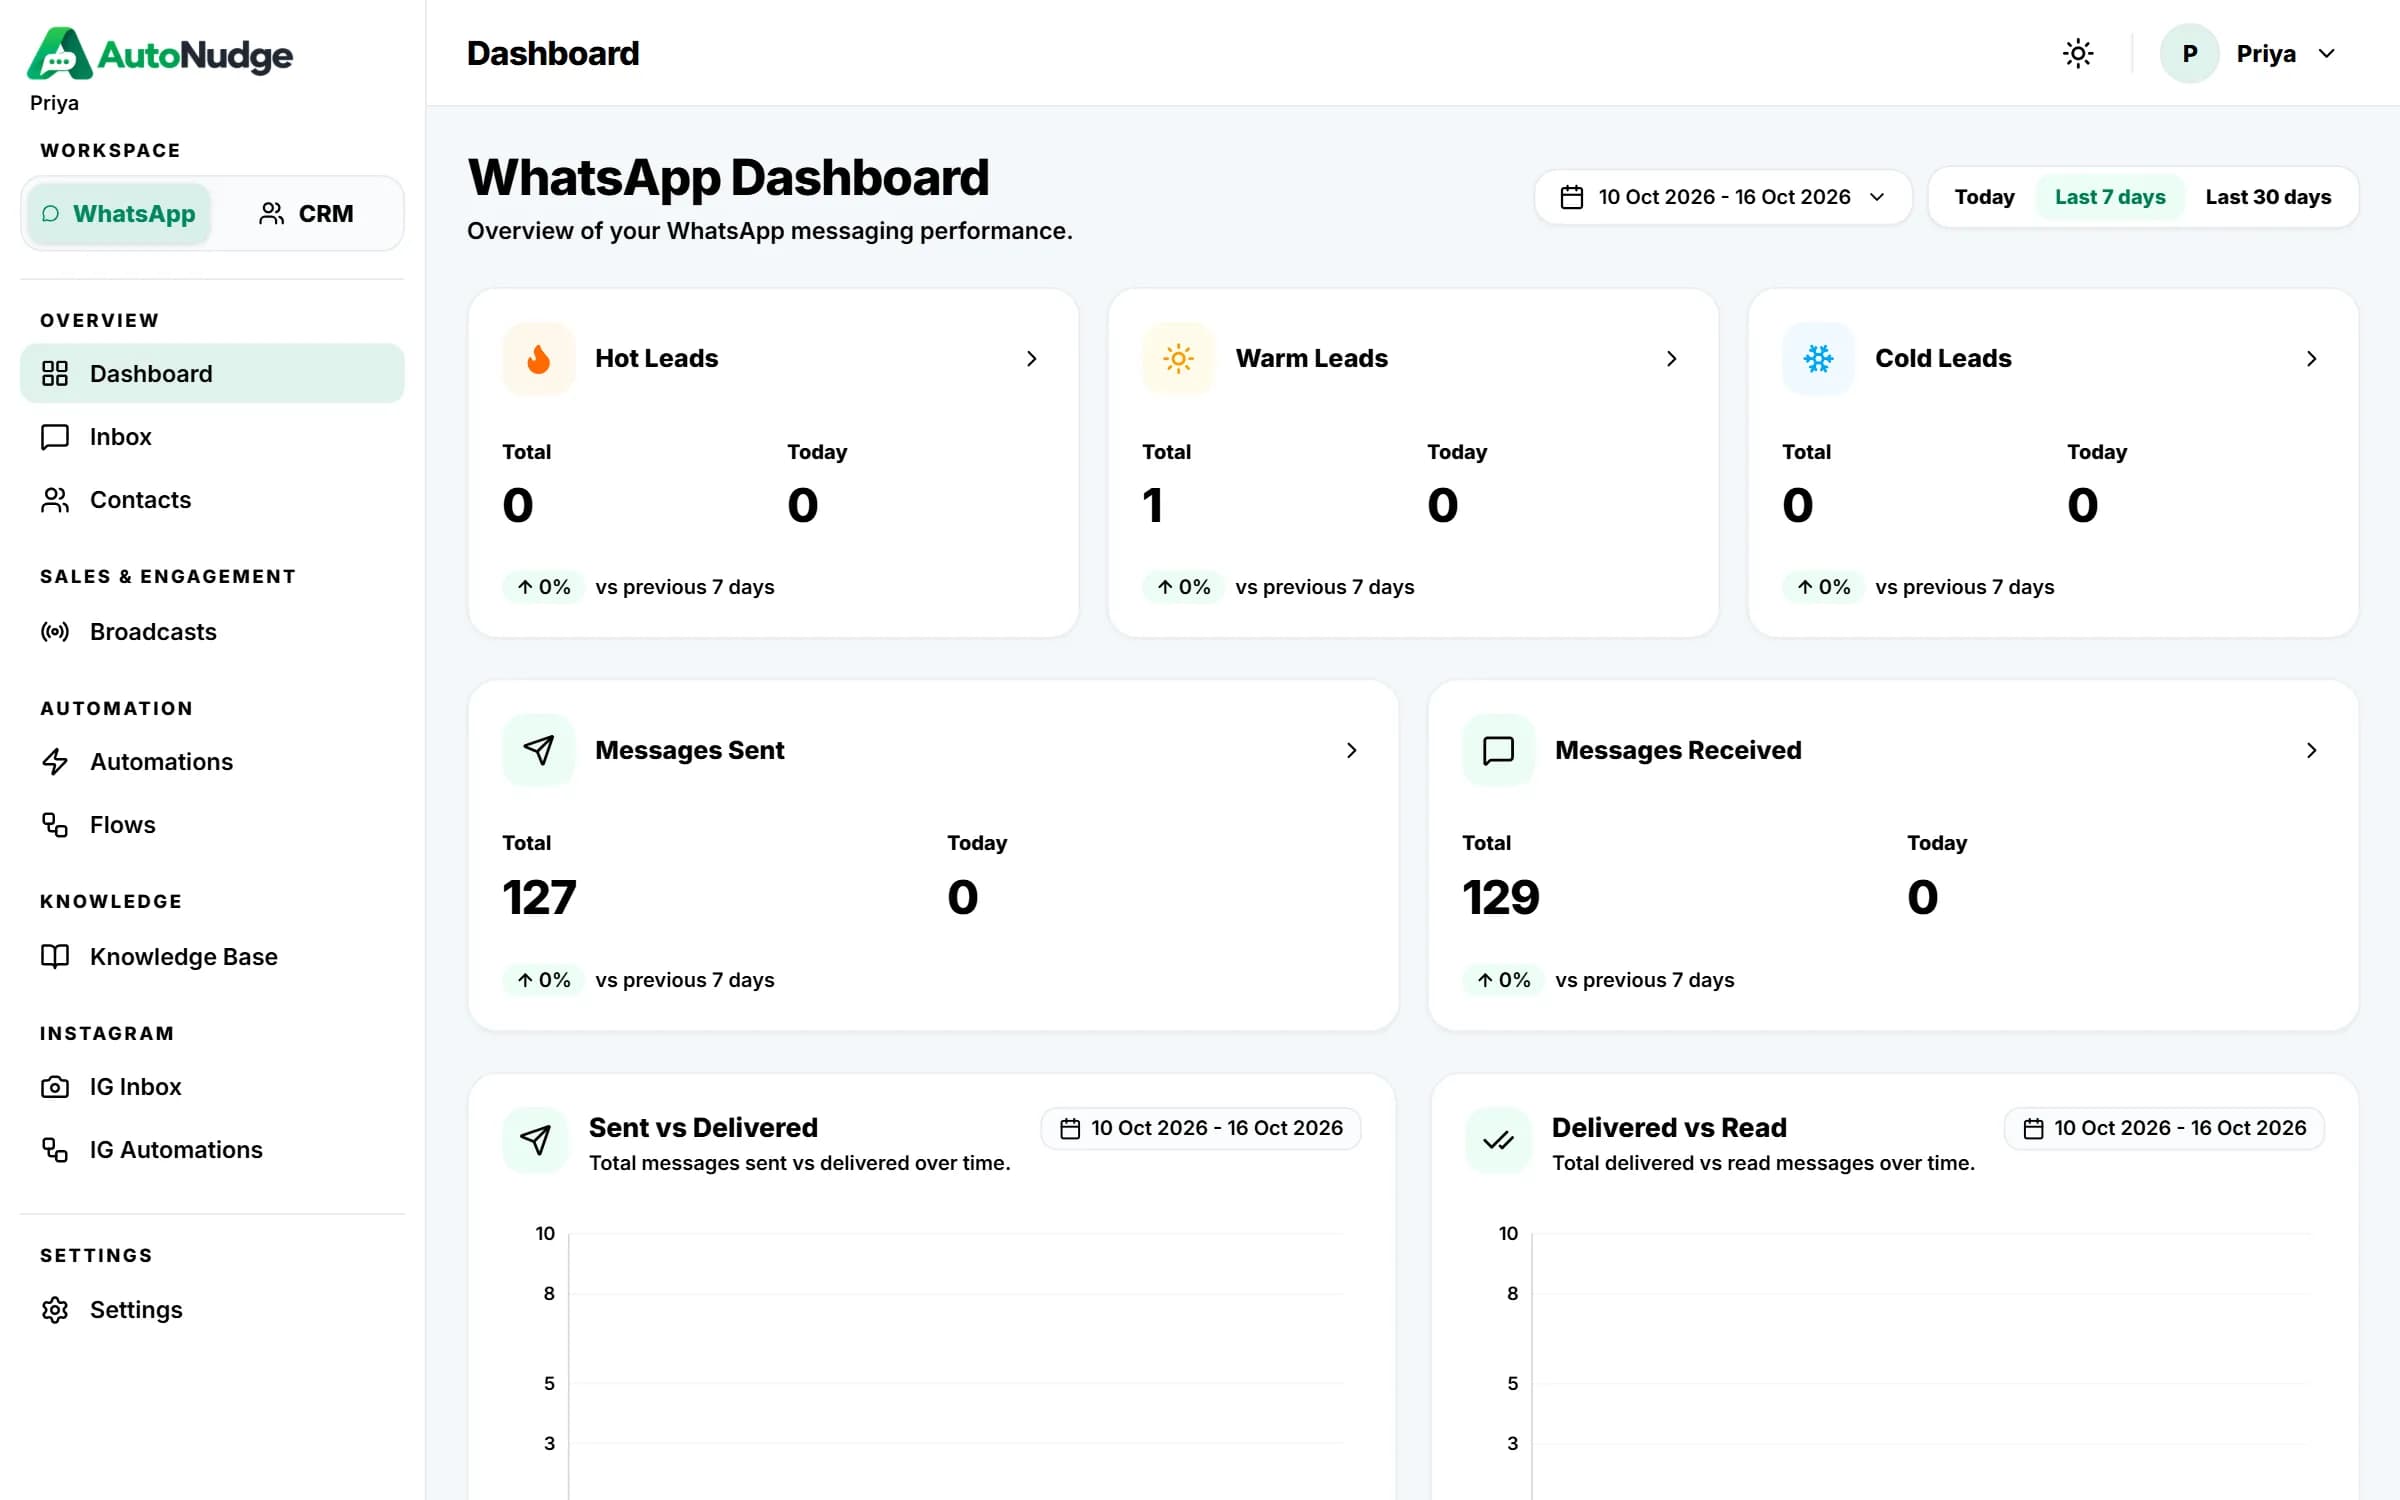The width and height of the screenshot is (2400, 1500).
Task: Expand Warm Leads card chevron
Action: [x=1672, y=359]
